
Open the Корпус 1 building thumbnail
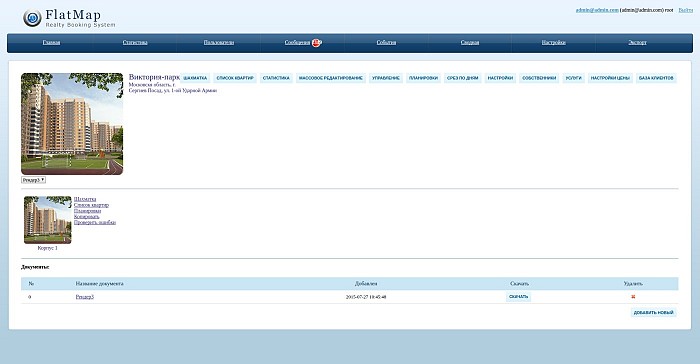click(48, 220)
